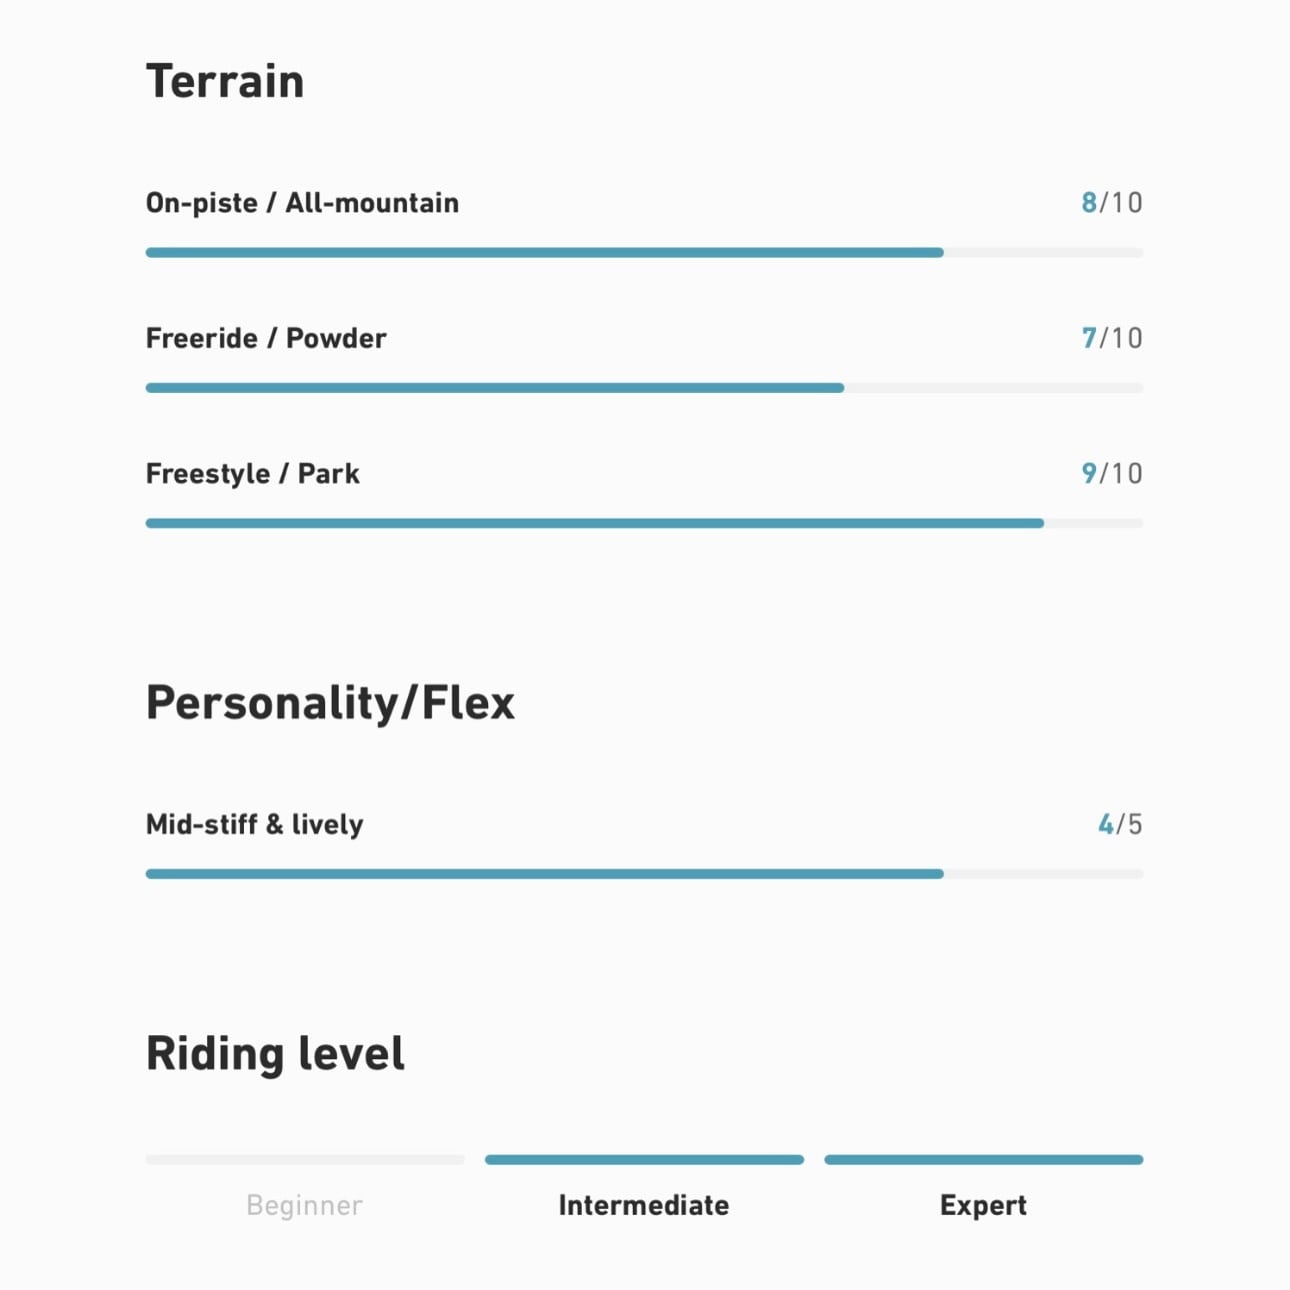Click the grey Beginner level bar segment
The width and height of the screenshot is (1290, 1290).
[305, 1160]
